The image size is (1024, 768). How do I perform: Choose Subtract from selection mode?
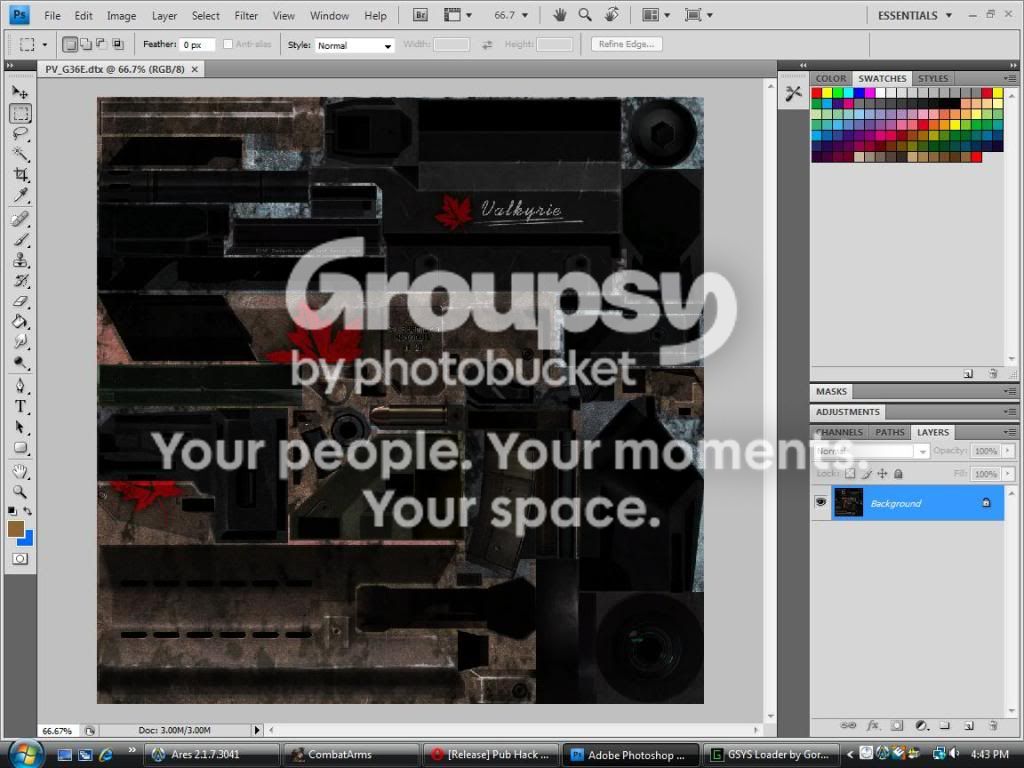click(101, 44)
